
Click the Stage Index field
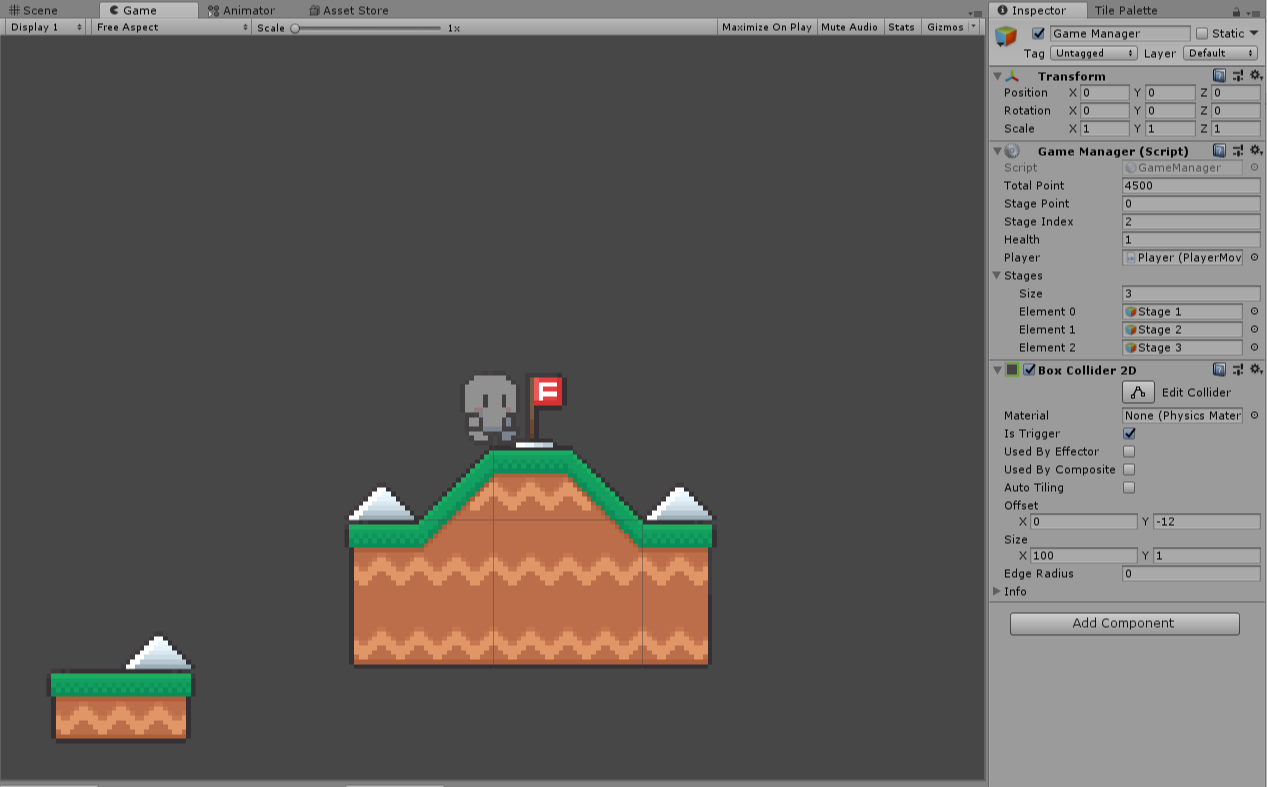click(x=1191, y=222)
